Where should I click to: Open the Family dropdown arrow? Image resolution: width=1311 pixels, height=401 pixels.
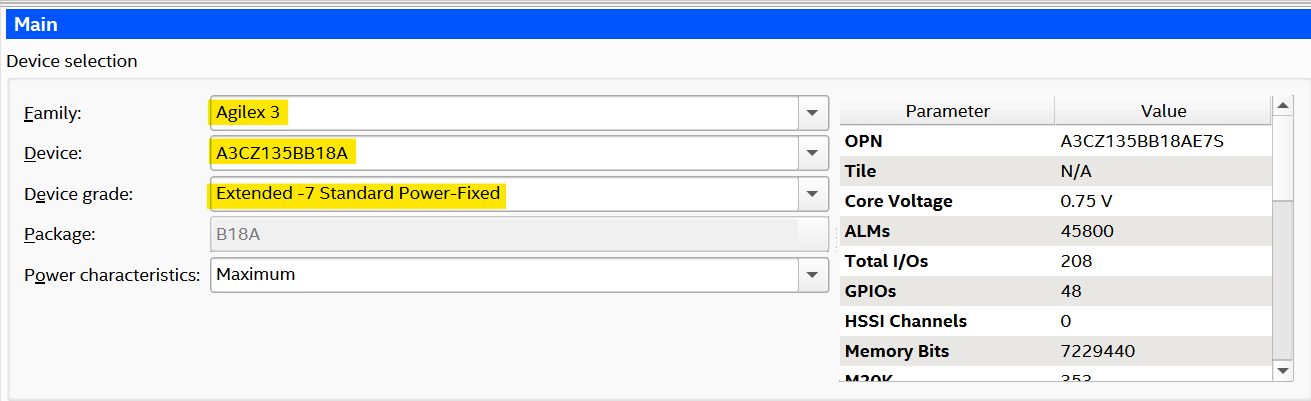(813, 114)
